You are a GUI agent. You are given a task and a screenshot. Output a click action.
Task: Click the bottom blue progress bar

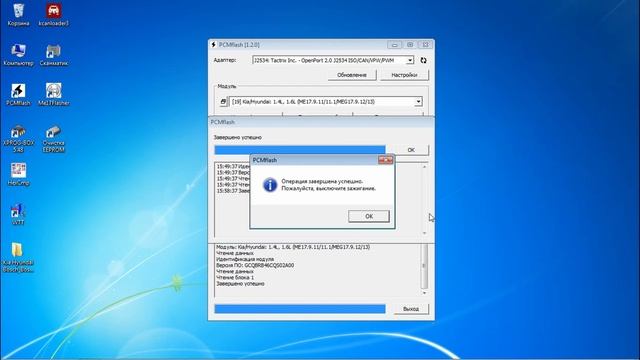[x=300, y=309]
